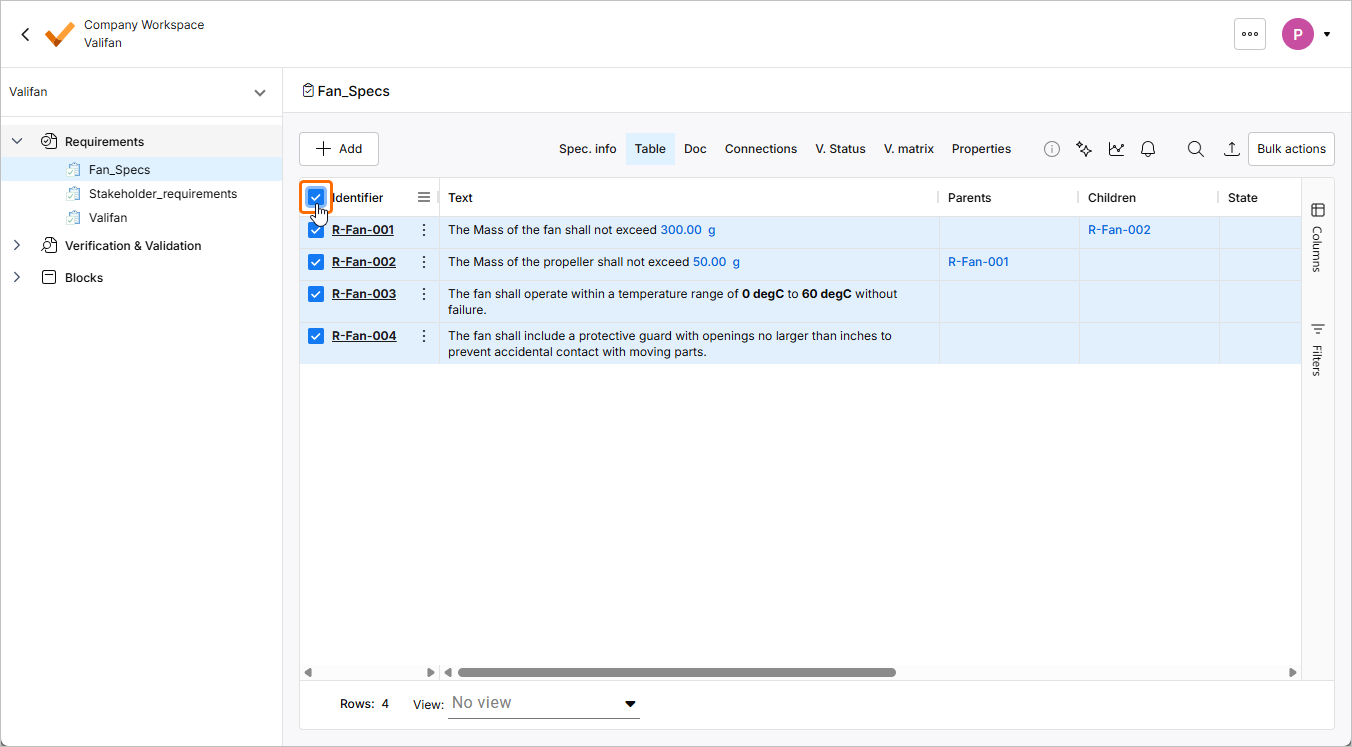Open the Connections tab
1352x747 pixels.
click(761, 149)
